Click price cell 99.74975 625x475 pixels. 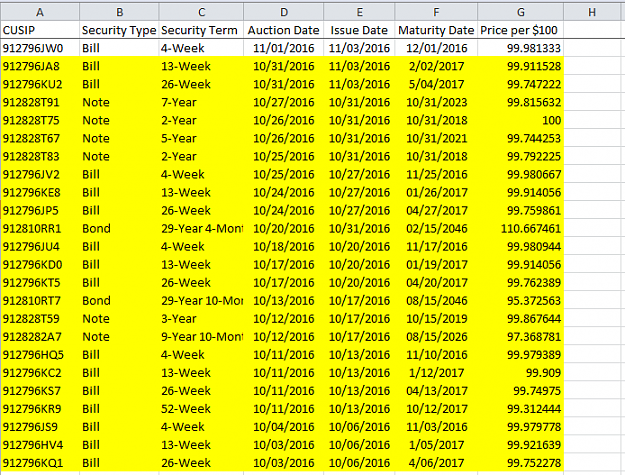pos(521,391)
